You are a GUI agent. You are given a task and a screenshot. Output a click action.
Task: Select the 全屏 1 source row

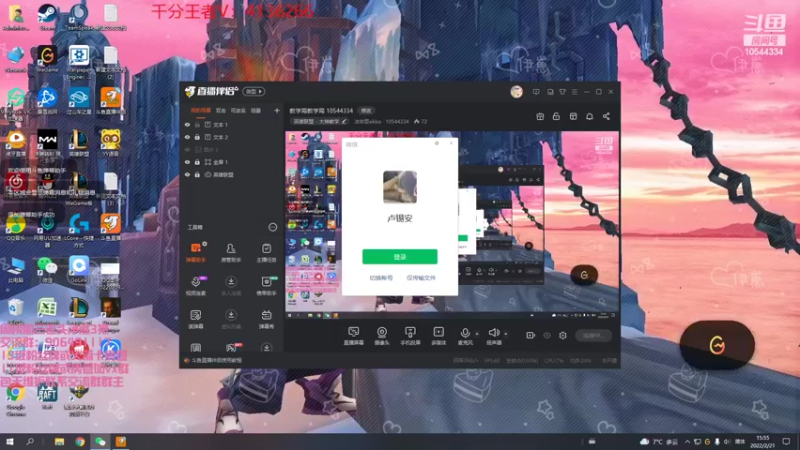click(x=232, y=162)
